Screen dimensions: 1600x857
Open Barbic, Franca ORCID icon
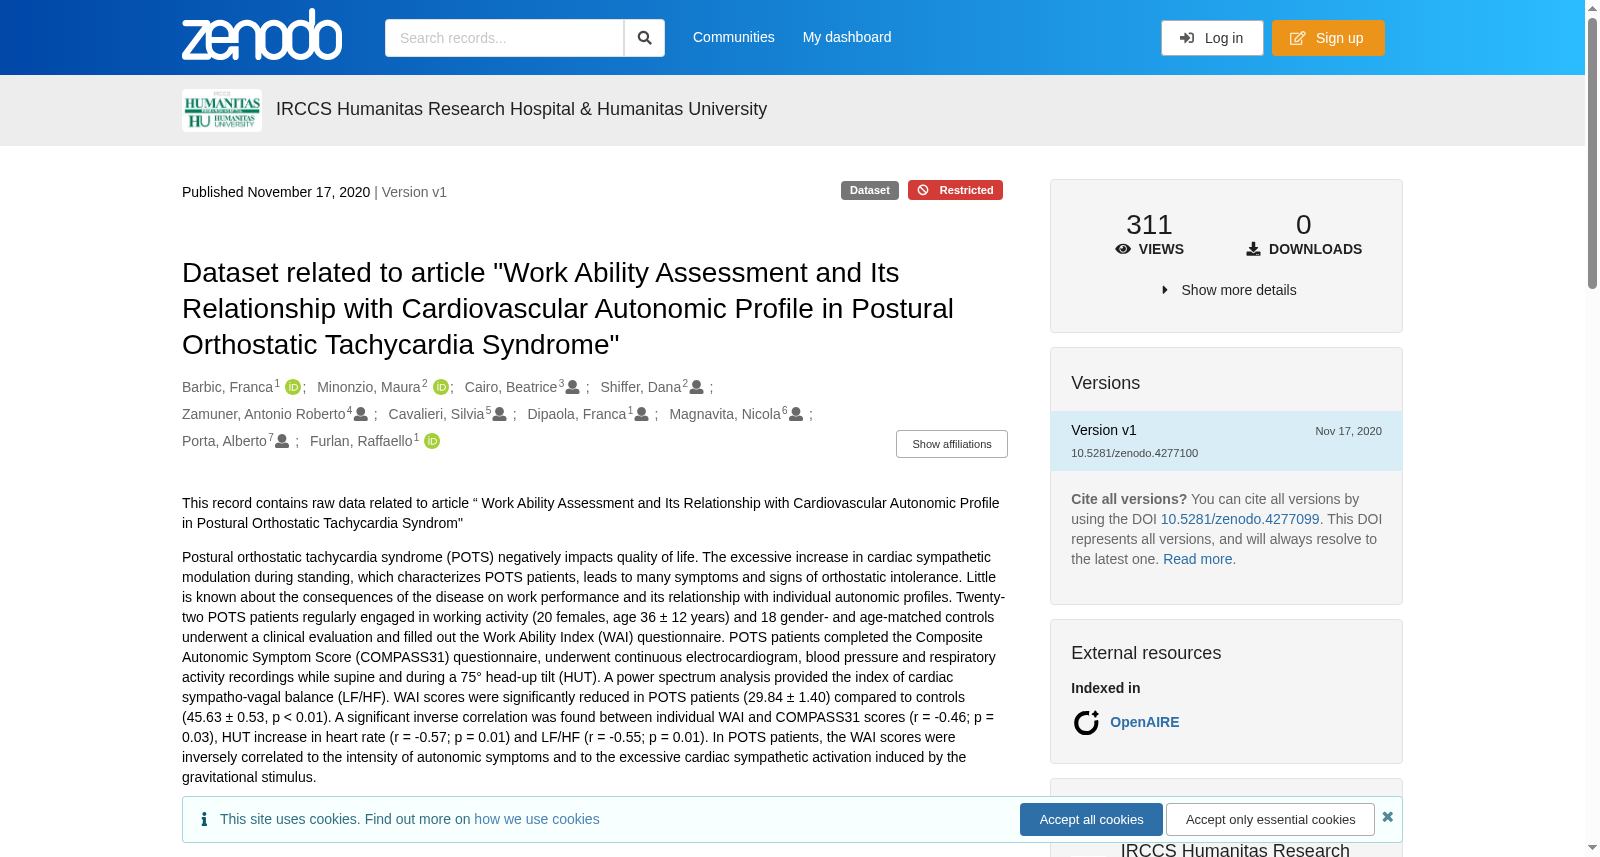293,387
